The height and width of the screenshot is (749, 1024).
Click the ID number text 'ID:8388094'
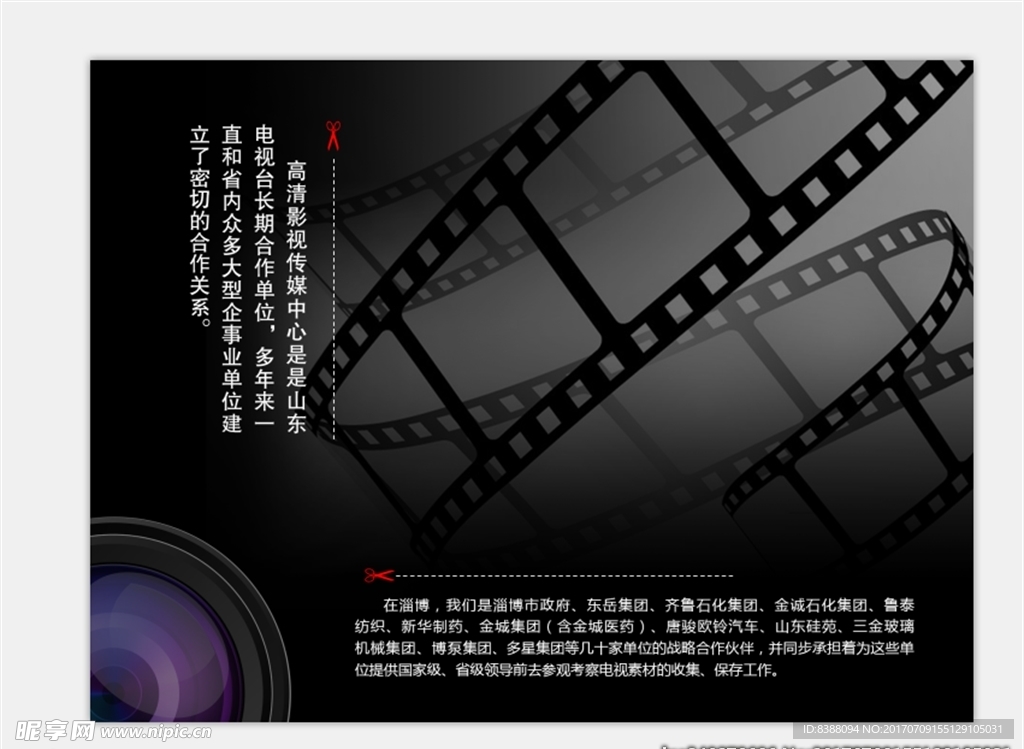click(x=829, y=729)
